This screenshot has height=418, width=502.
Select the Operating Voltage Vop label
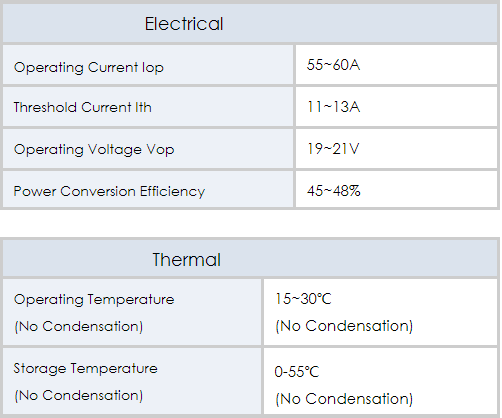pyautogui.click(x=94, y=150)
